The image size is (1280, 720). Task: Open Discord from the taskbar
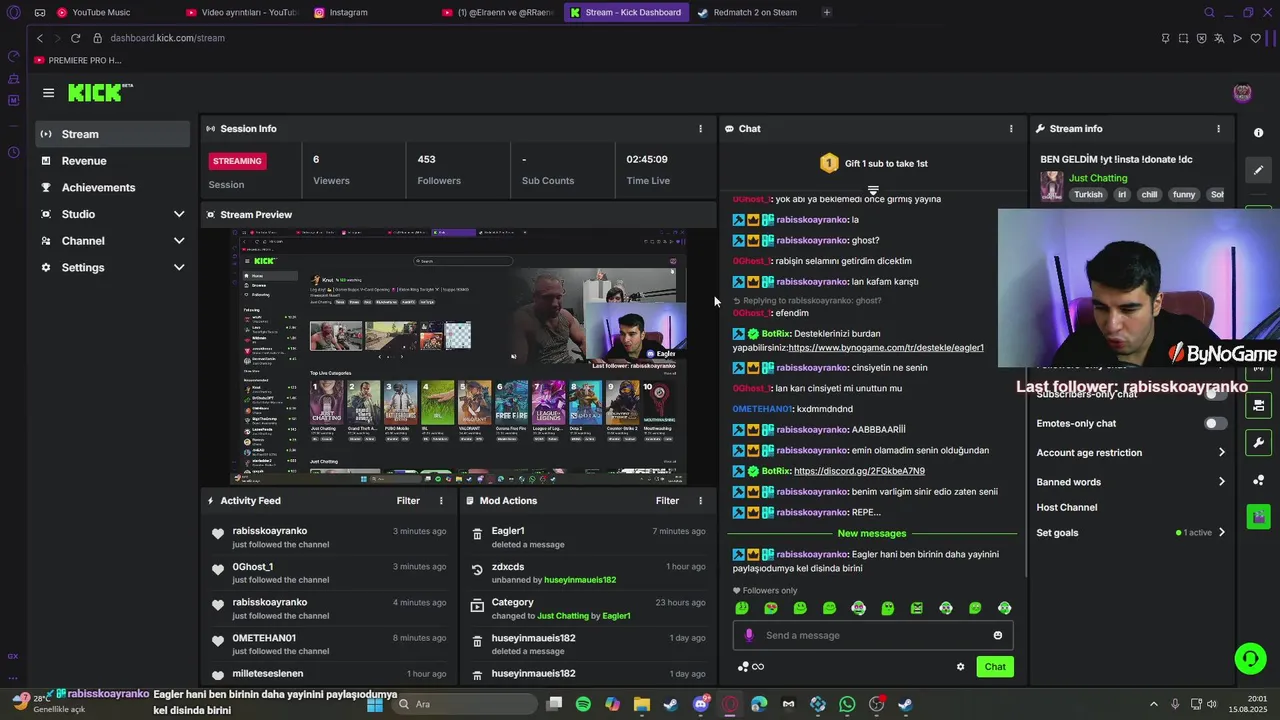point(701,704)
